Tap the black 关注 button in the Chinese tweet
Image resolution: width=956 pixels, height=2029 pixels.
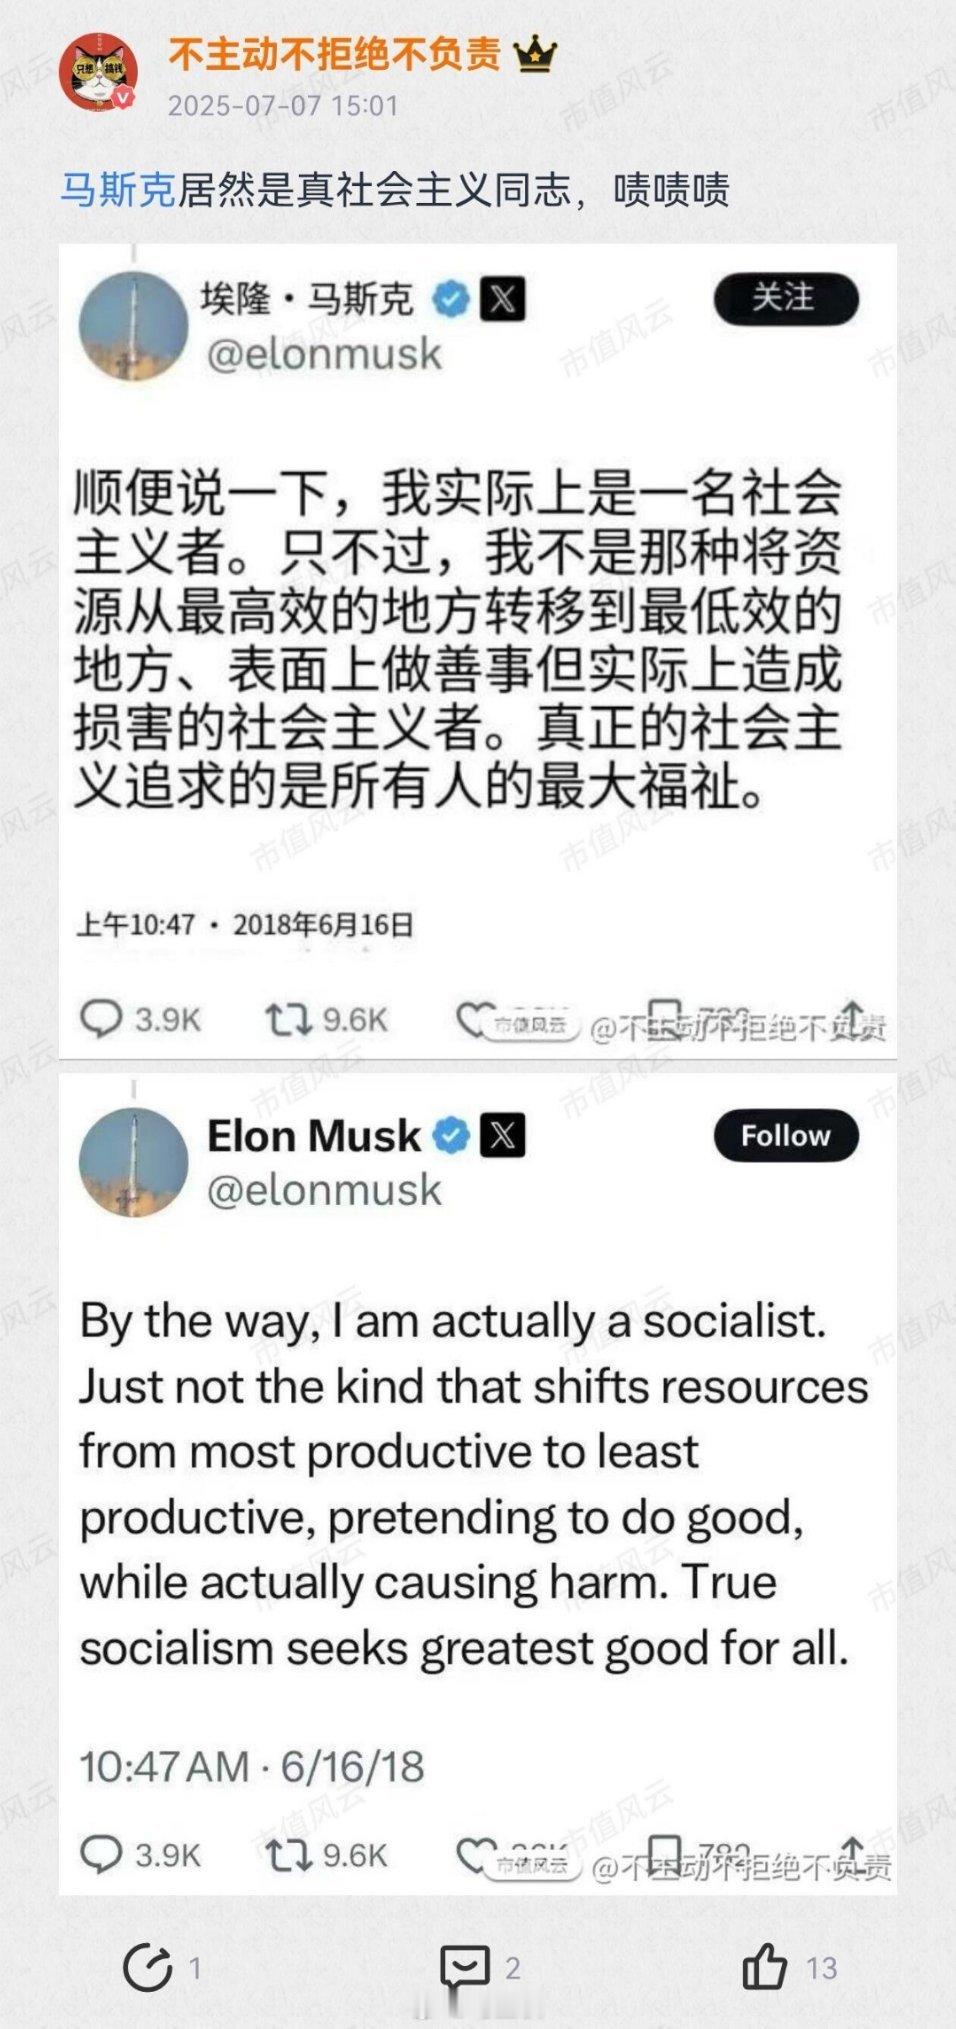[785, 298]
